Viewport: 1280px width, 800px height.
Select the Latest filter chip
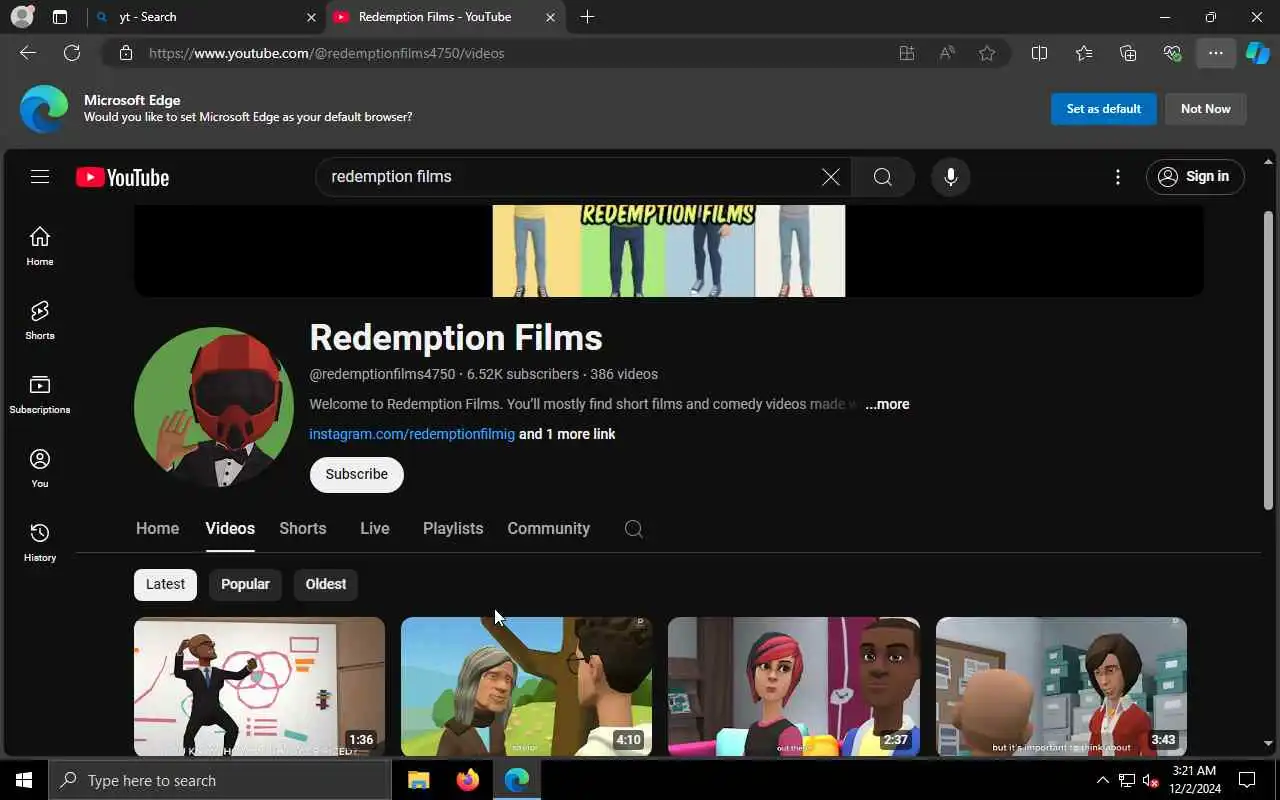[x=165, y=584]
